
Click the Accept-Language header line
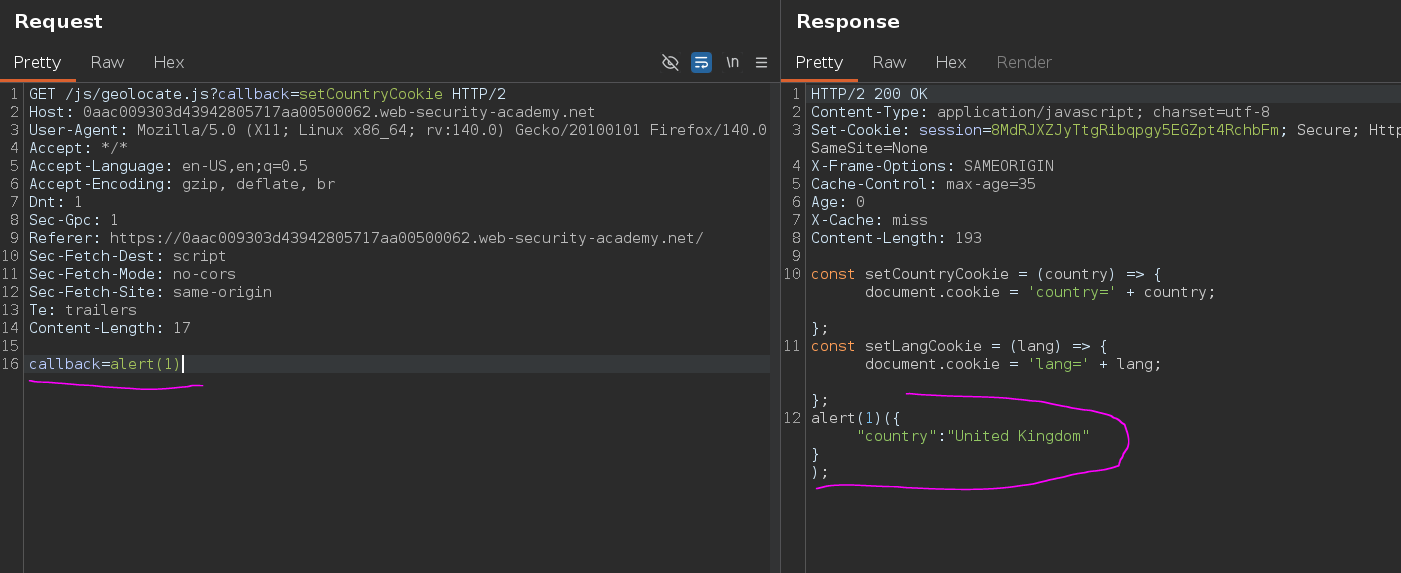168,166
